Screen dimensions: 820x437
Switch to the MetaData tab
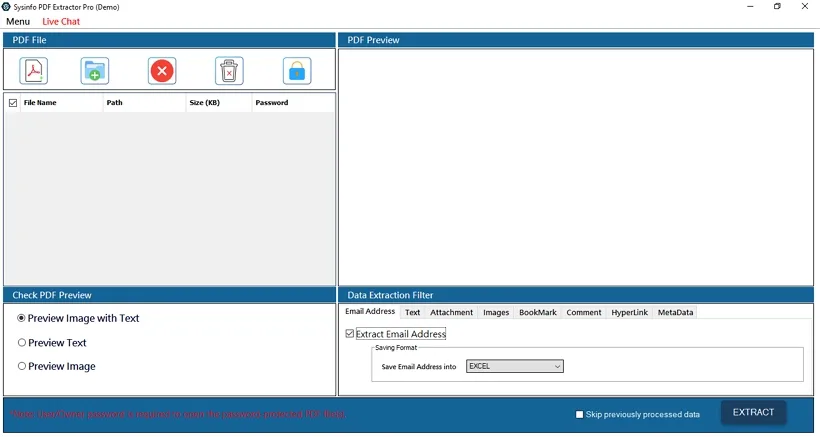[x=675, y=313]
